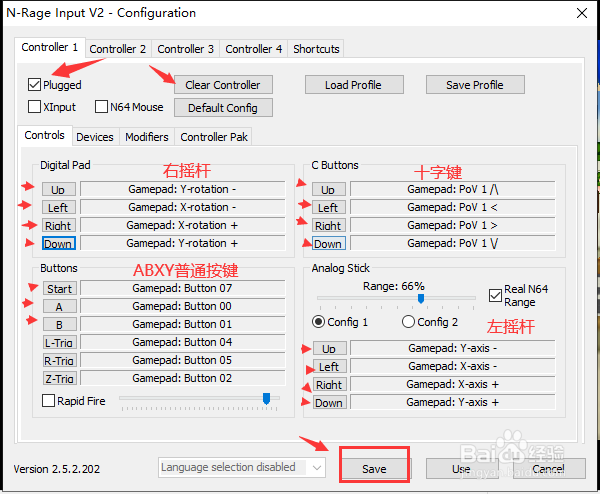Assign the L-Trig button mapping
The width and height of the screenshot is (600, 494).
[x=60, y=342]
